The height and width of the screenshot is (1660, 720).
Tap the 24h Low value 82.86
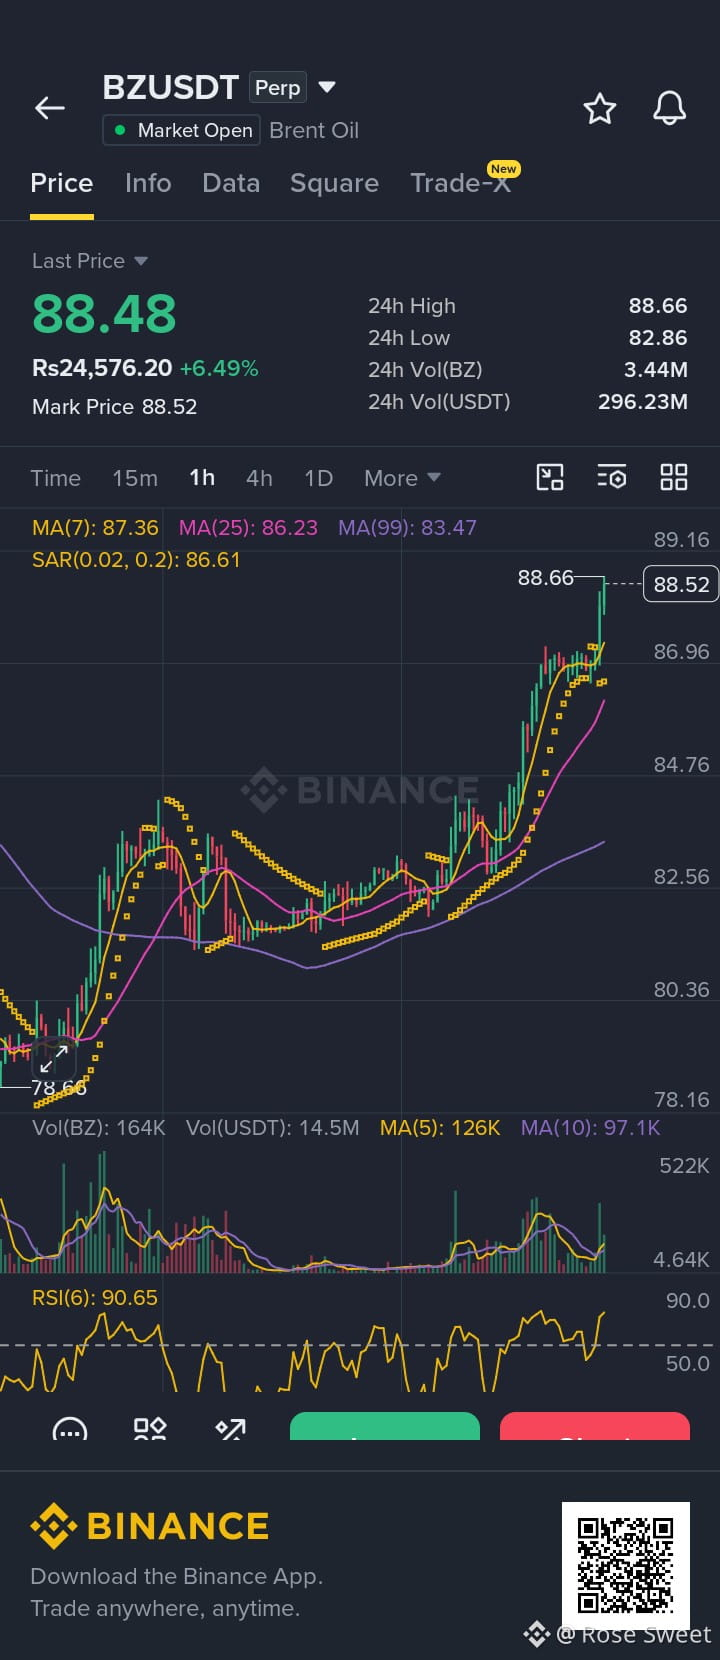tap(658, 338)
